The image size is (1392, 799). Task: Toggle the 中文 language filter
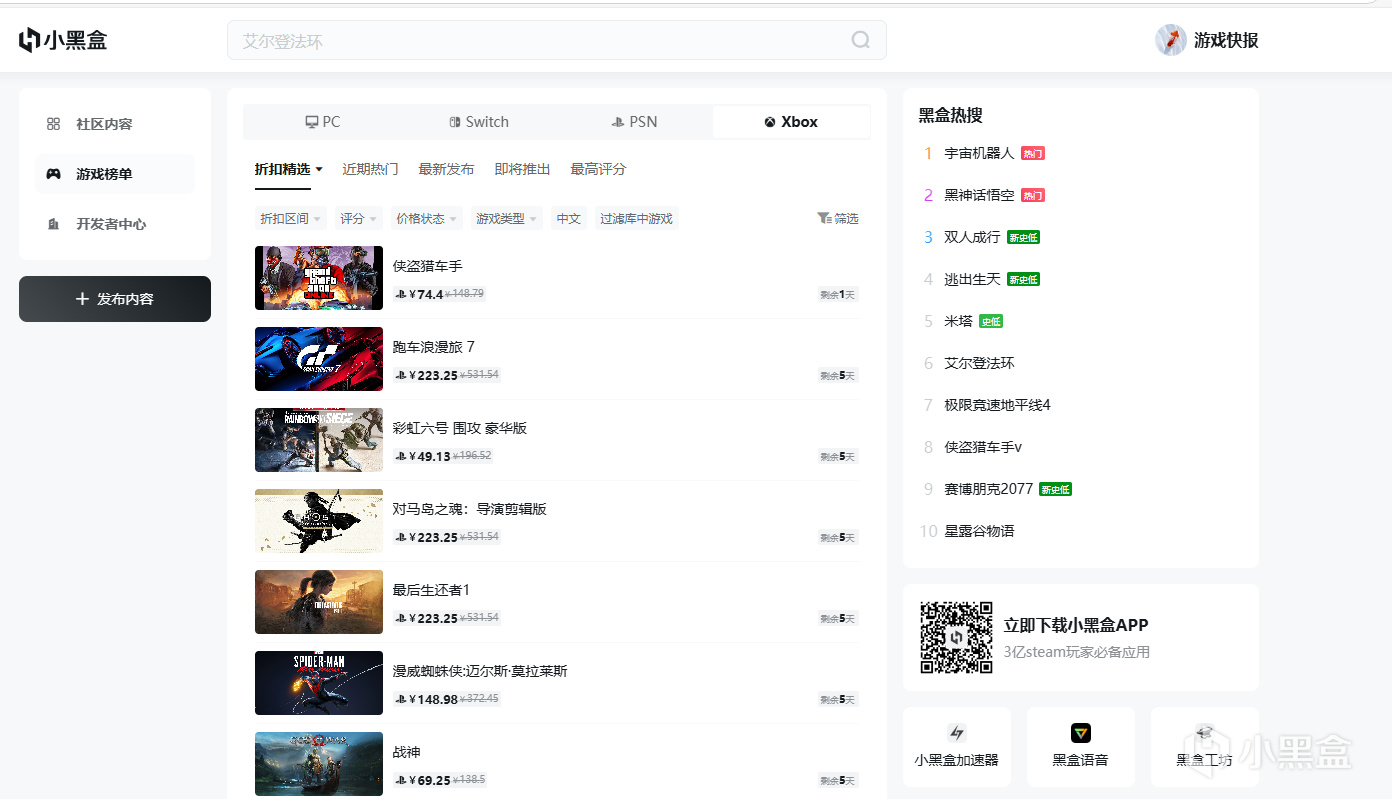(x=569, y=218)
